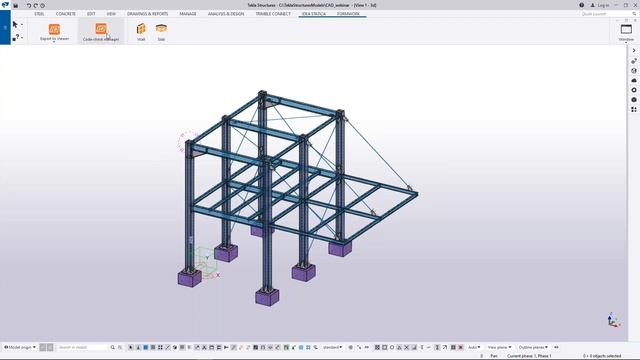Open the Help question mark icon

pos(581,5)
